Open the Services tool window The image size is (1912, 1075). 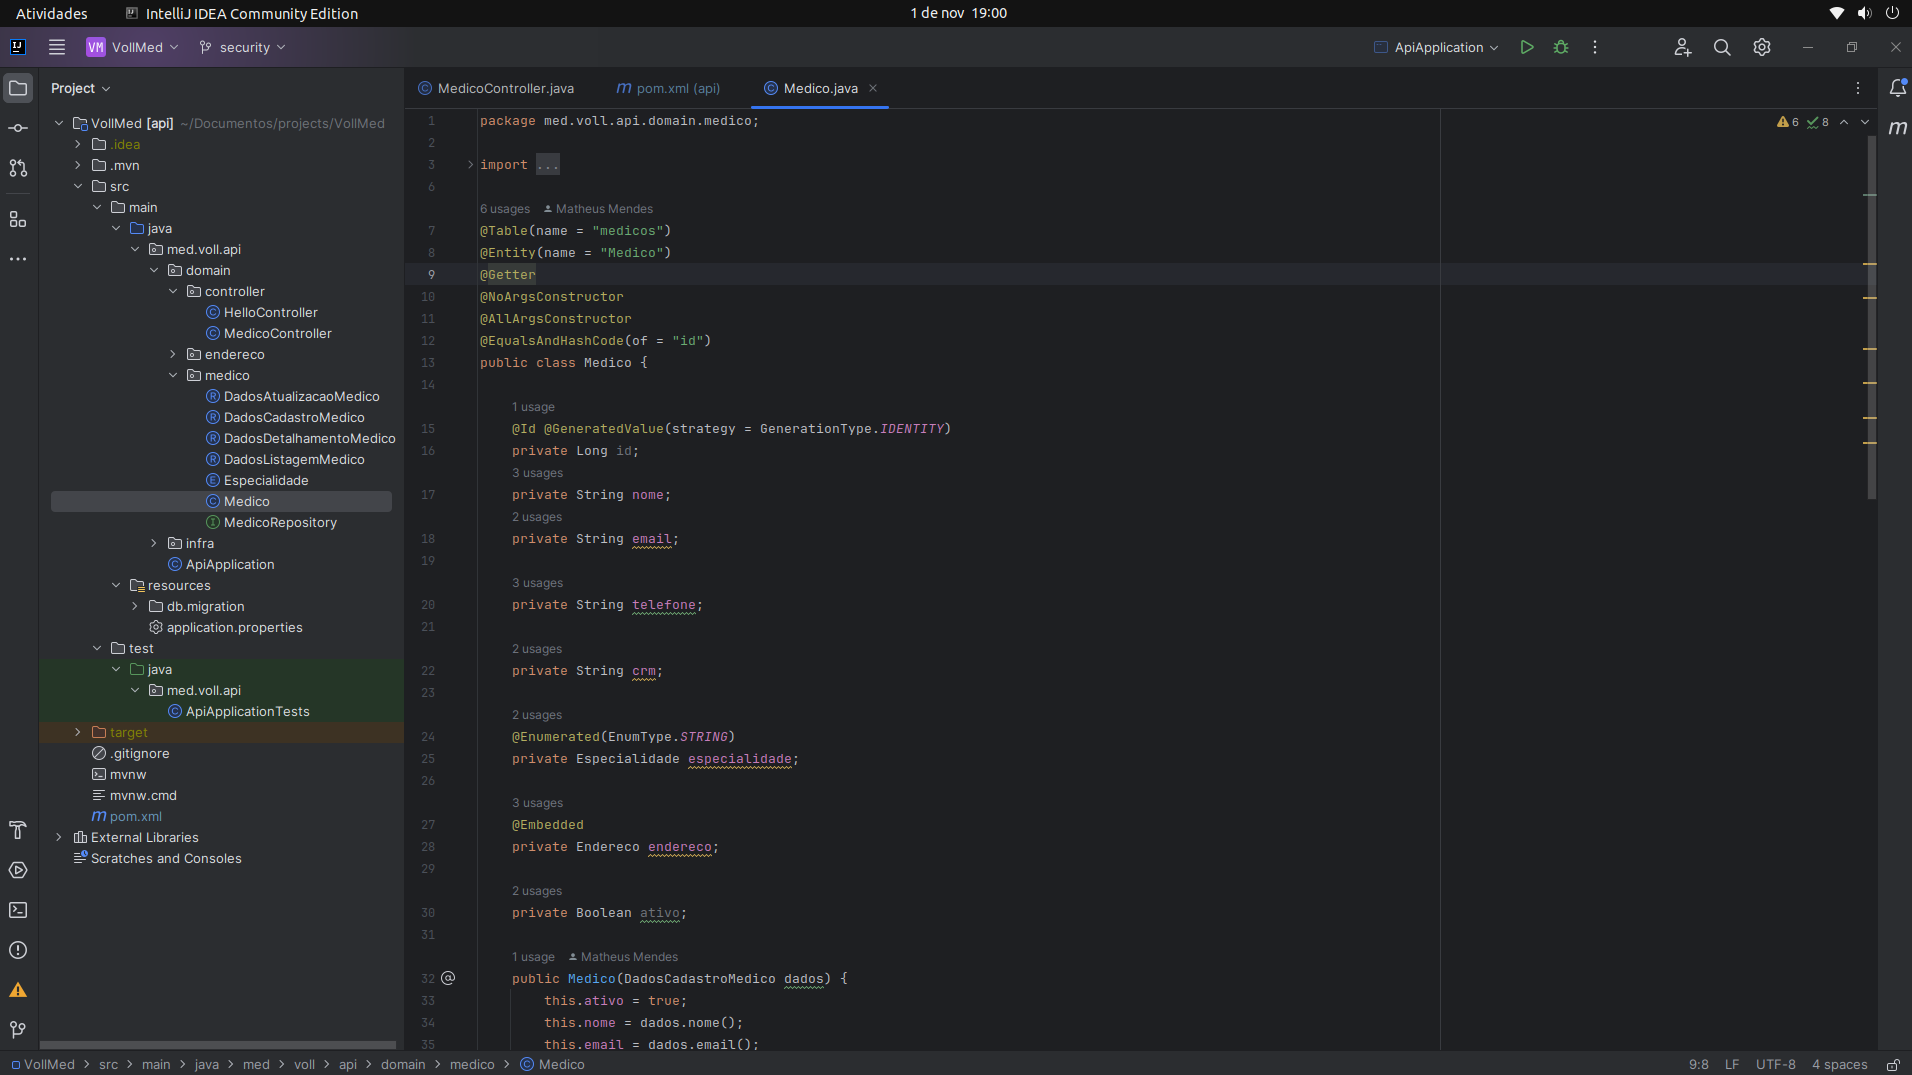click(18, 870)
